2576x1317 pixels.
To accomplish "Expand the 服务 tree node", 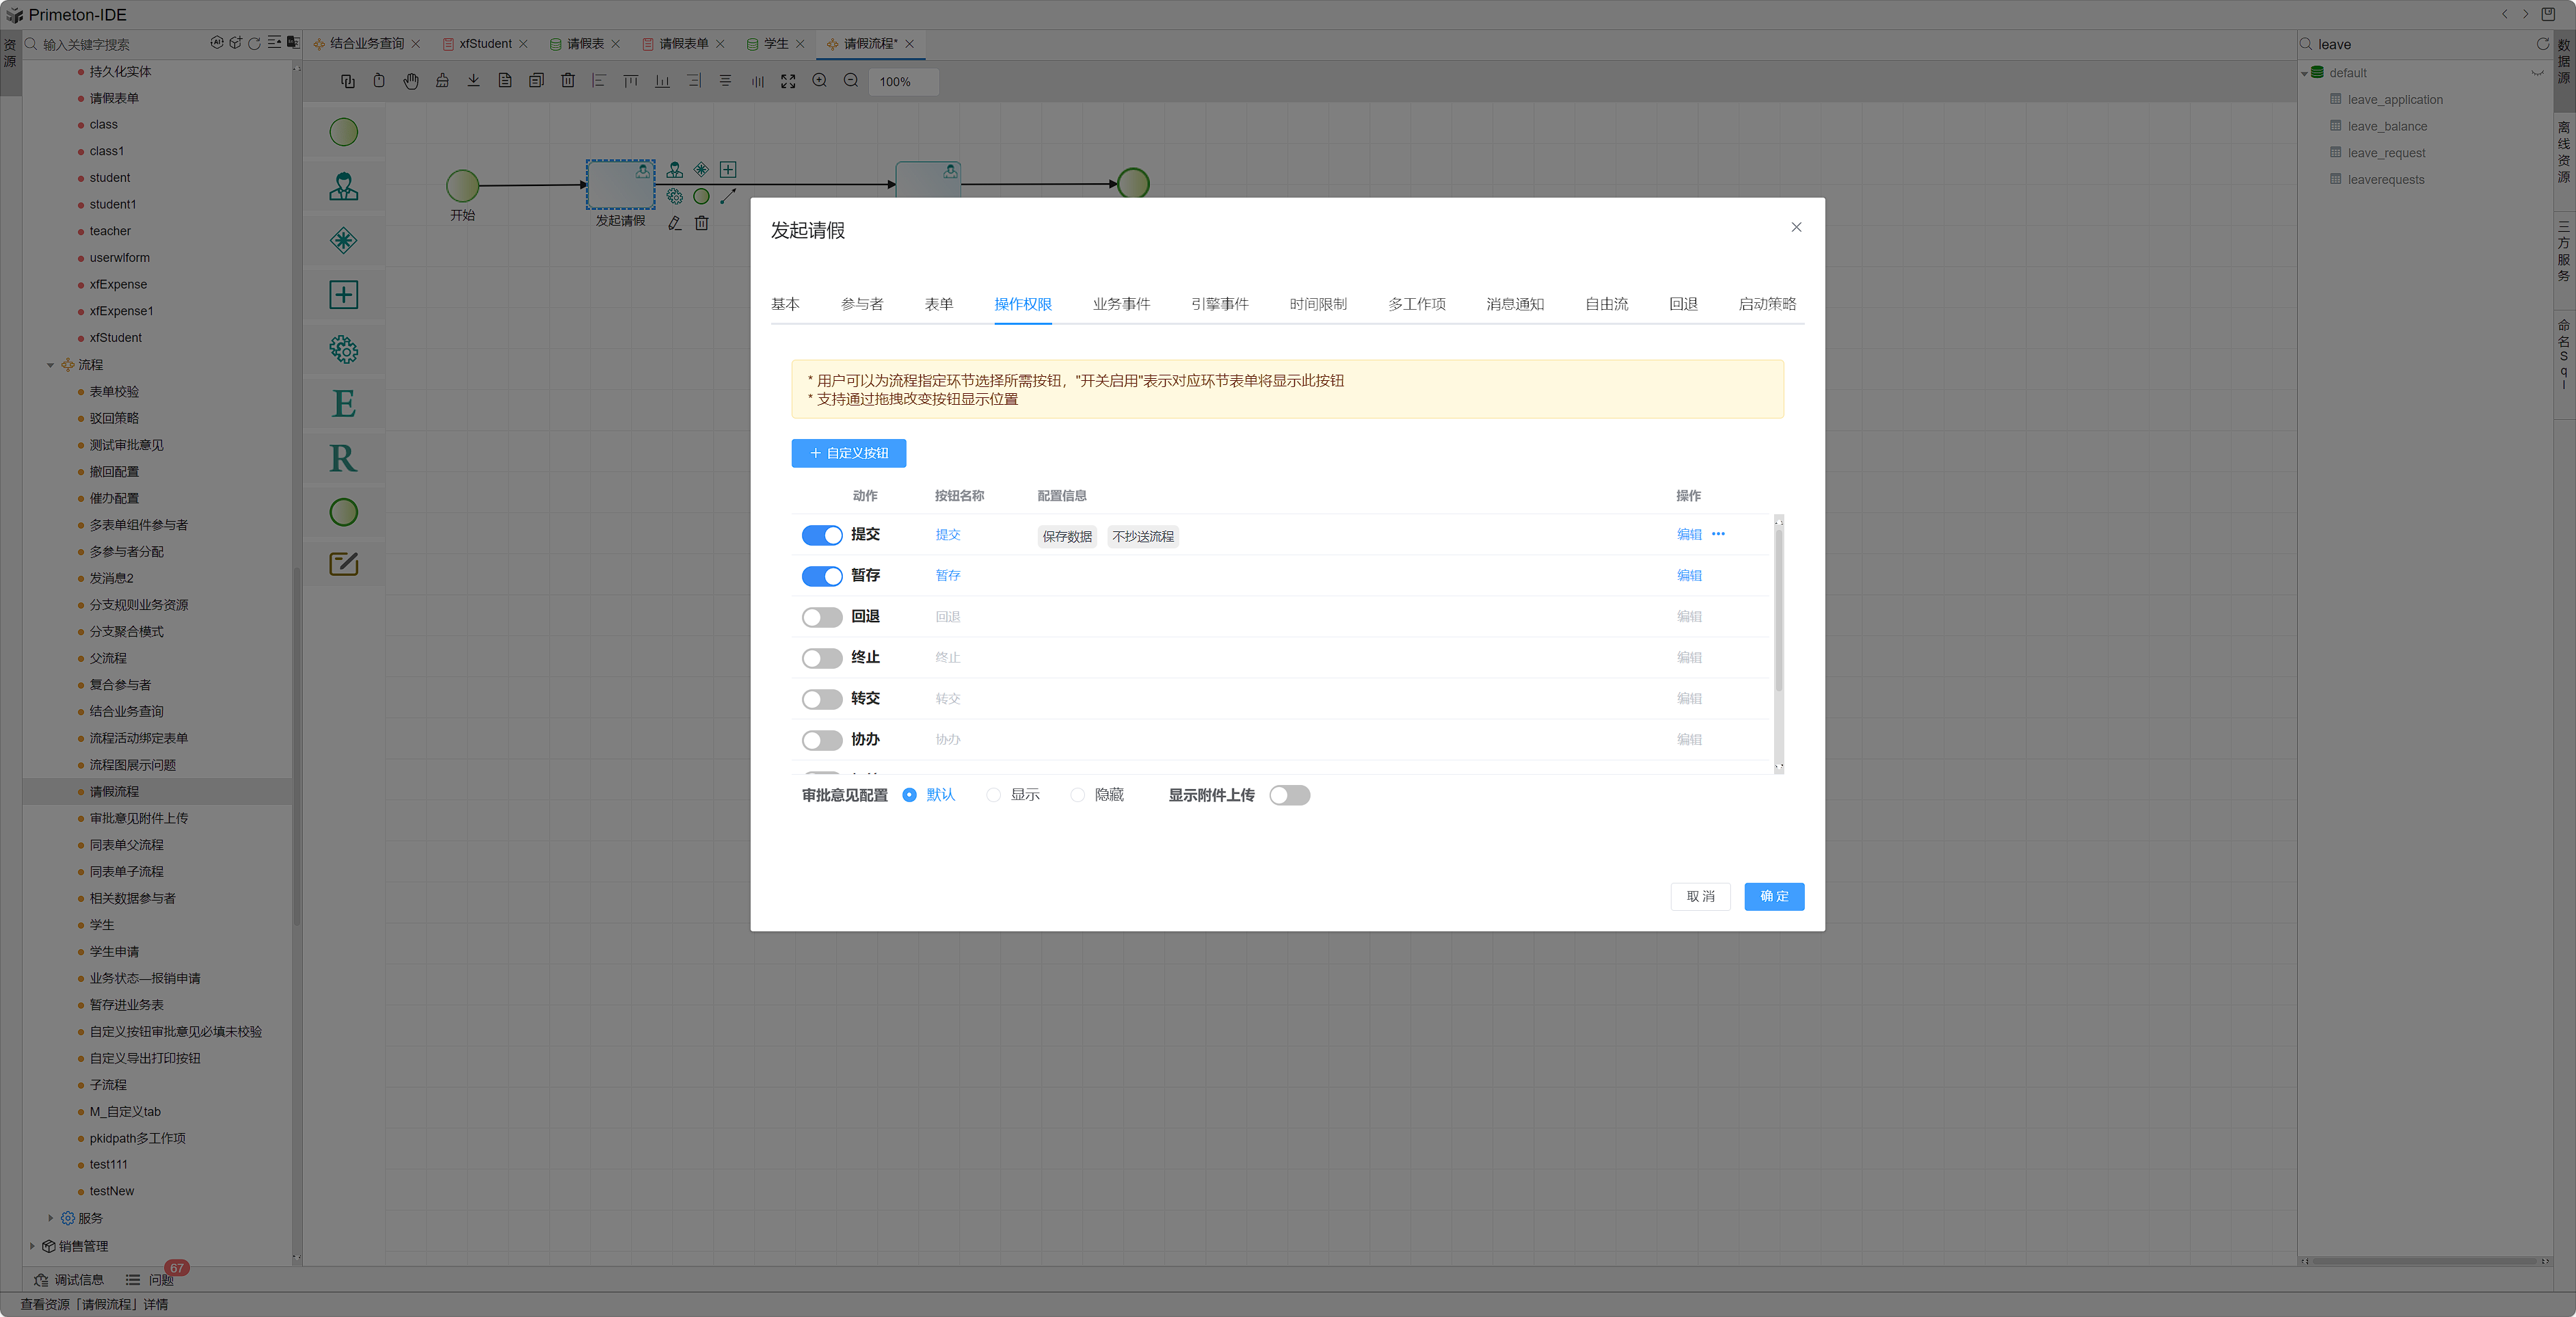I will pos(50,1218).
